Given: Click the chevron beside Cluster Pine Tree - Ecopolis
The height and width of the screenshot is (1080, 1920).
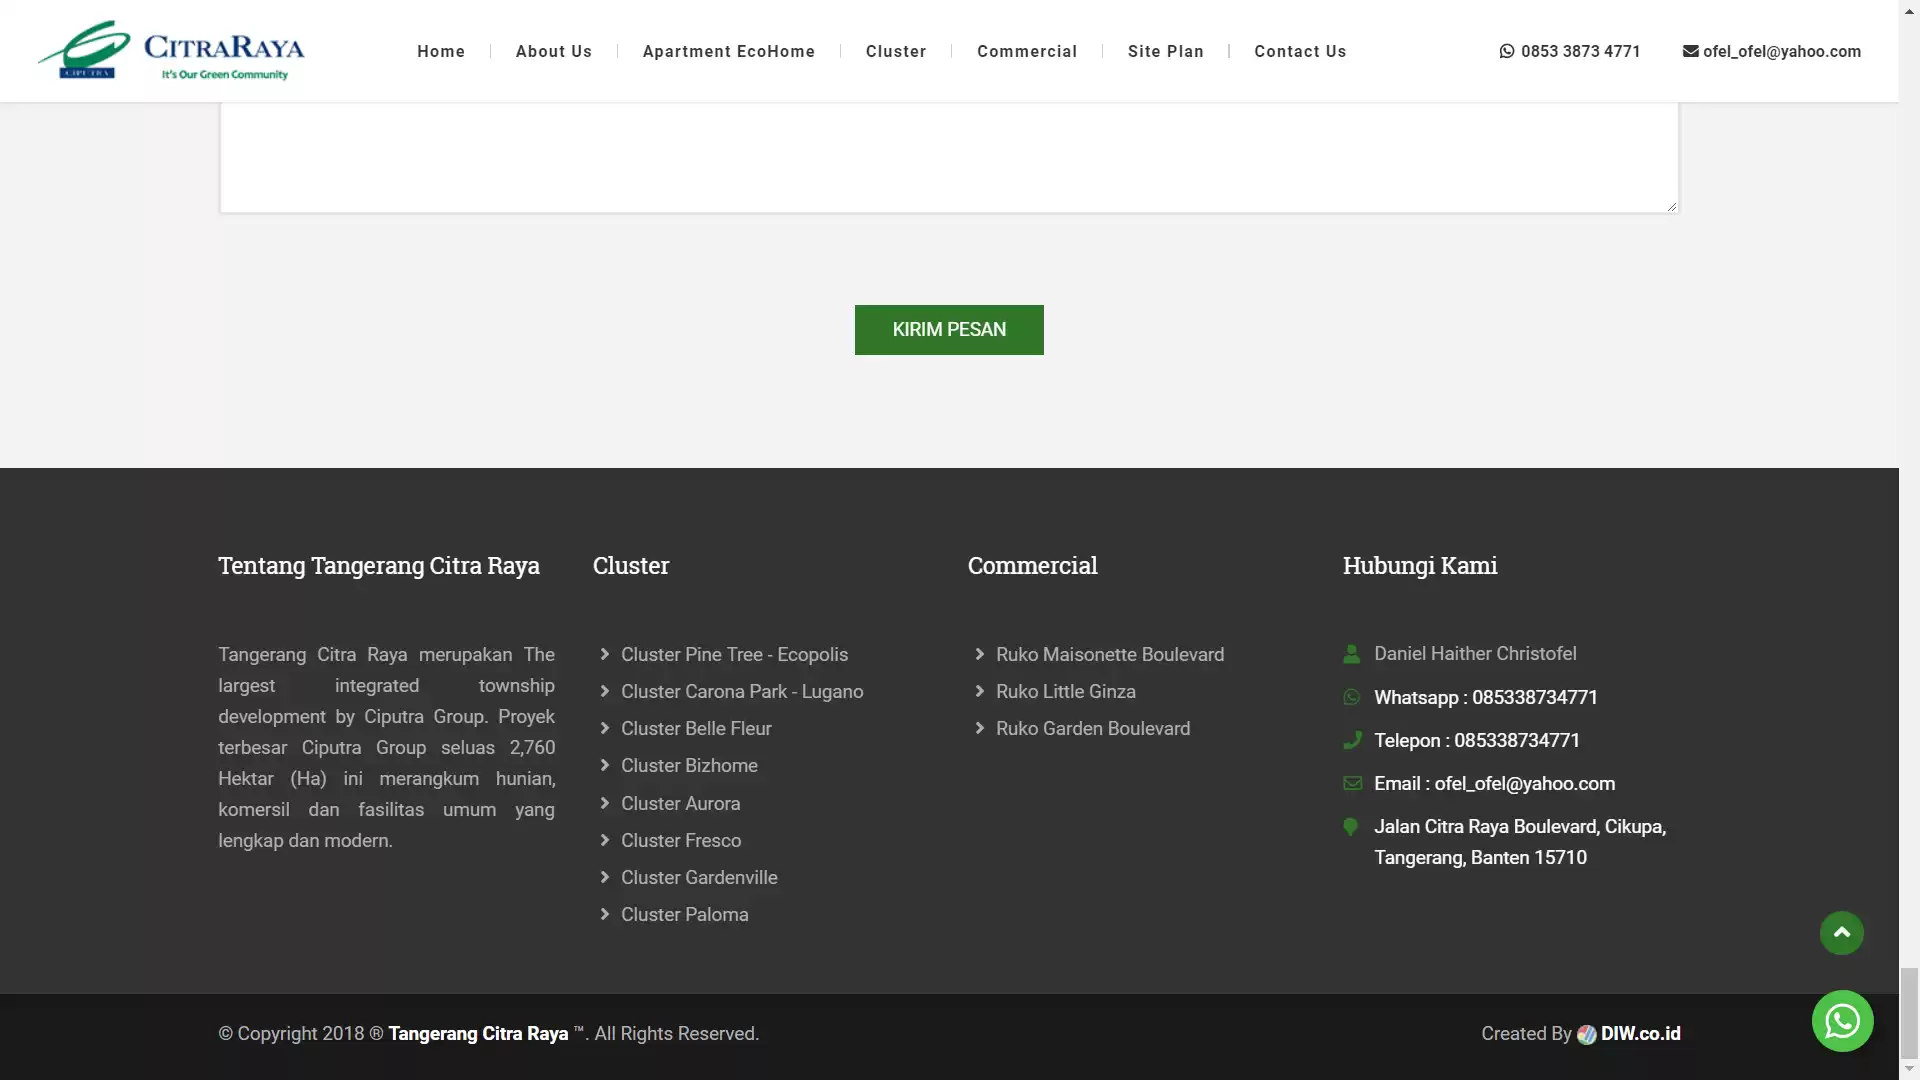Looking at the screenshot, I should click(x=605, y=654).
